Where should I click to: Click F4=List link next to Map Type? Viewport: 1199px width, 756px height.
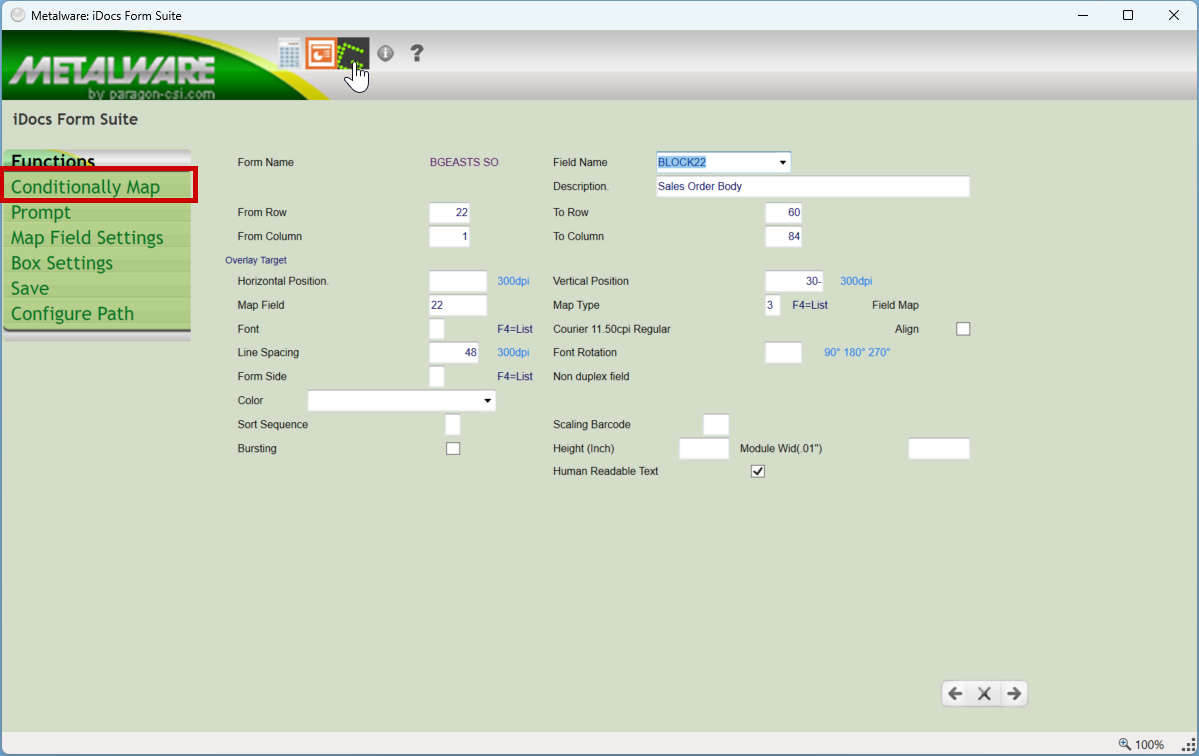coord(810,305)
